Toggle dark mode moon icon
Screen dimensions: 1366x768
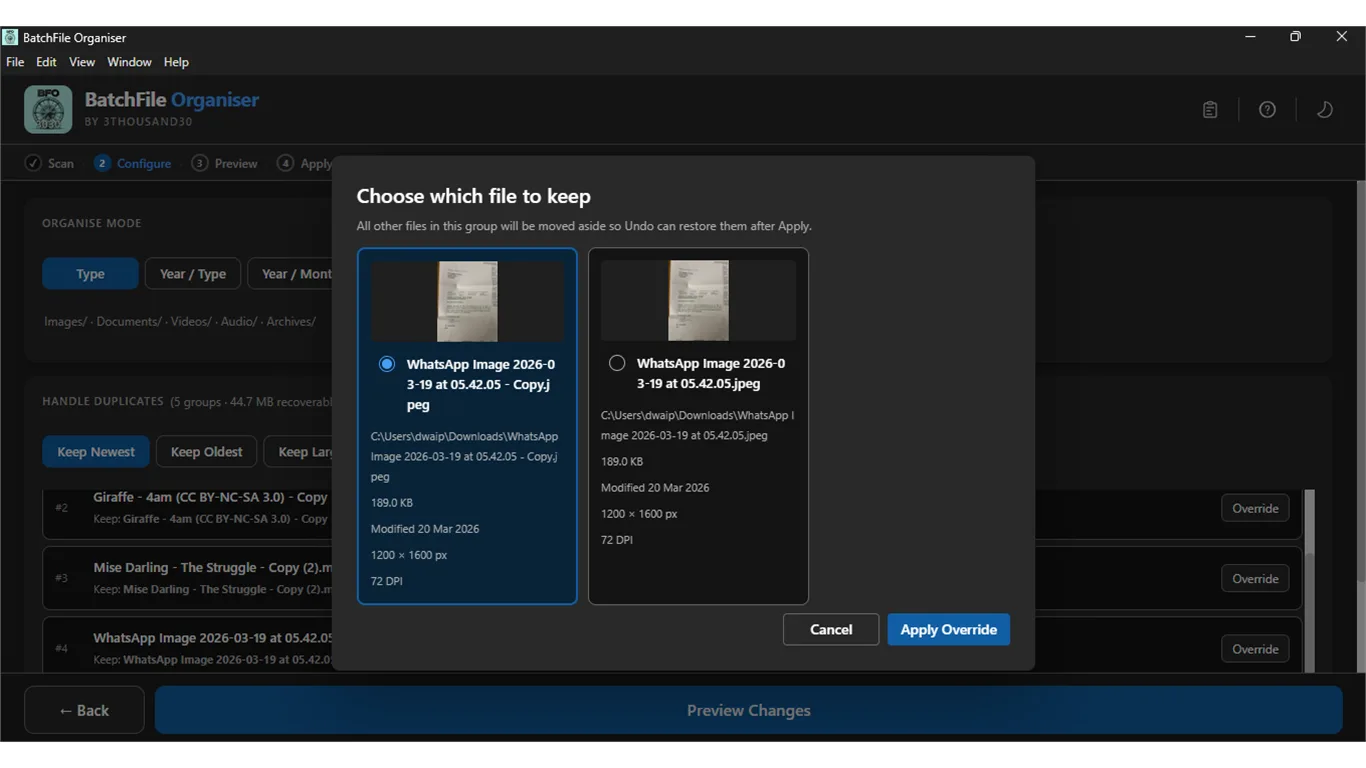click(1325, 110)
